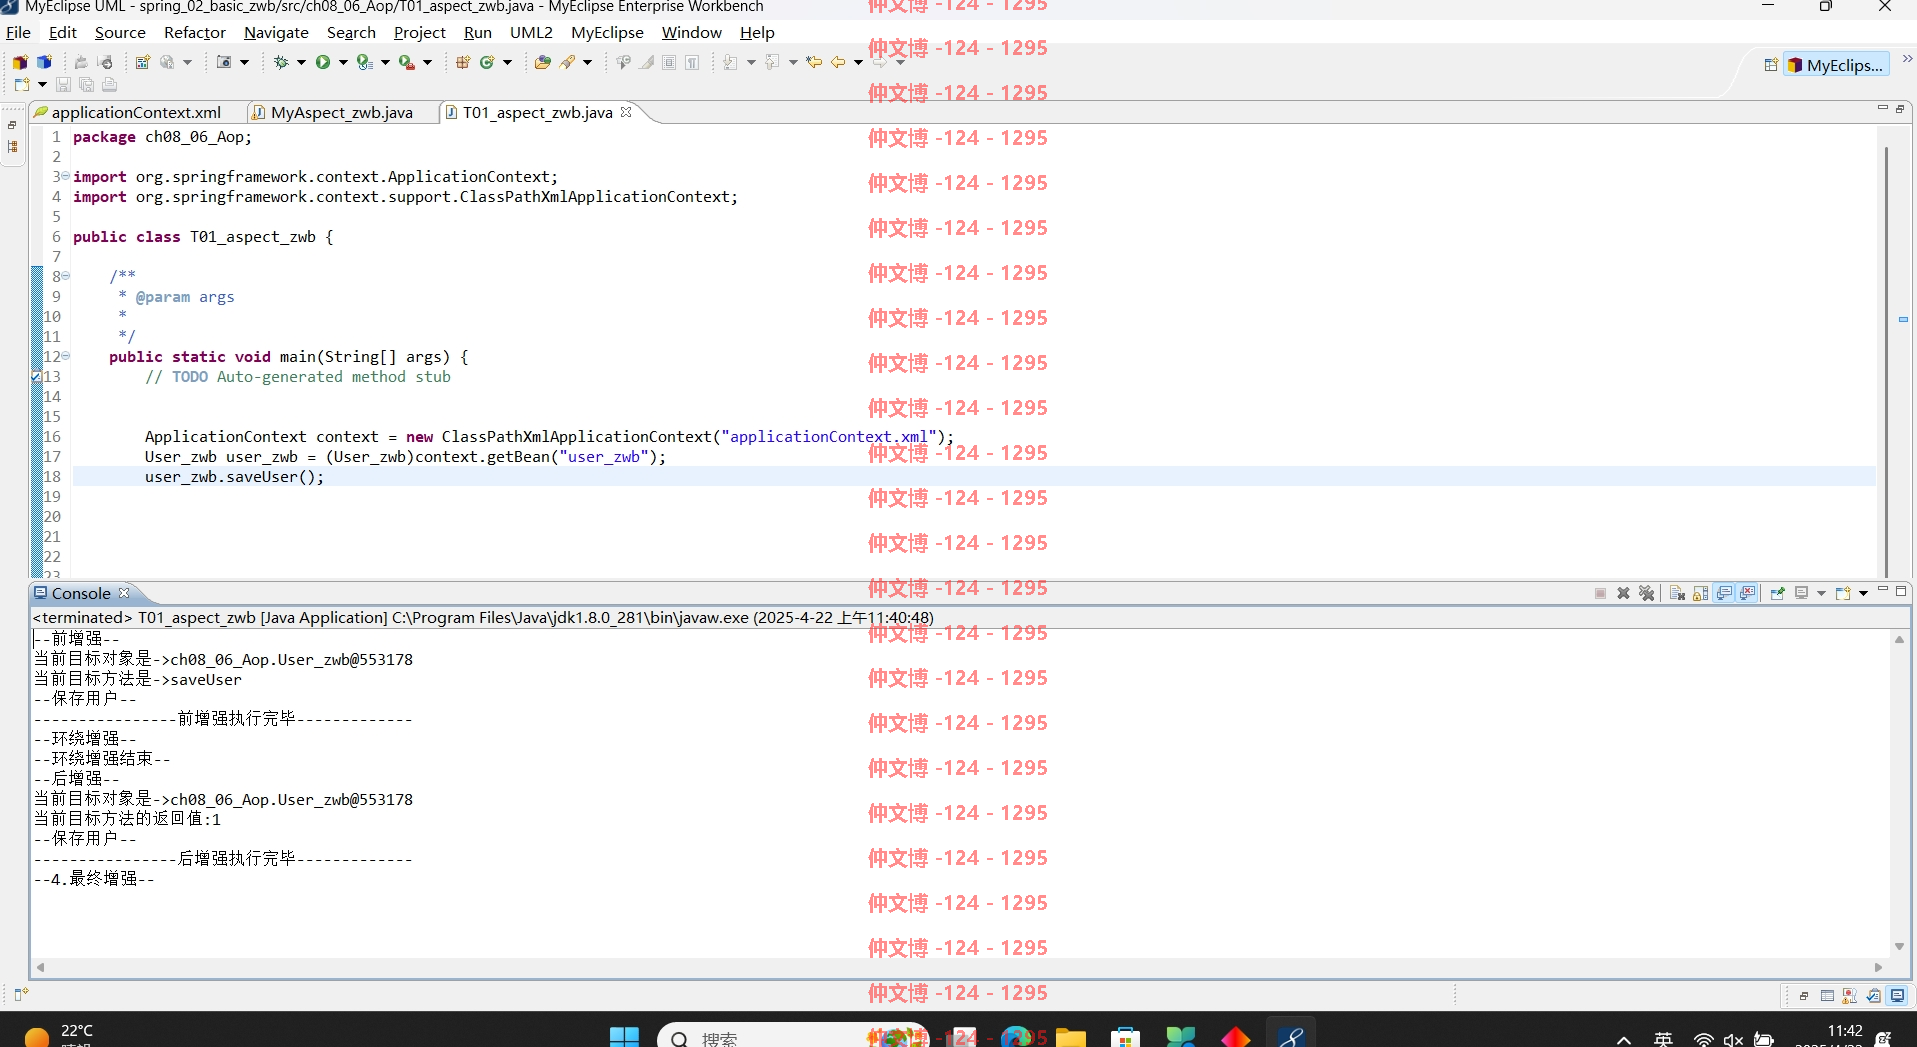Click the Last Edit Location arrow icon
Image resolution: width=1917 pixels, height=1047 pixels.
(x=814, y=63)
